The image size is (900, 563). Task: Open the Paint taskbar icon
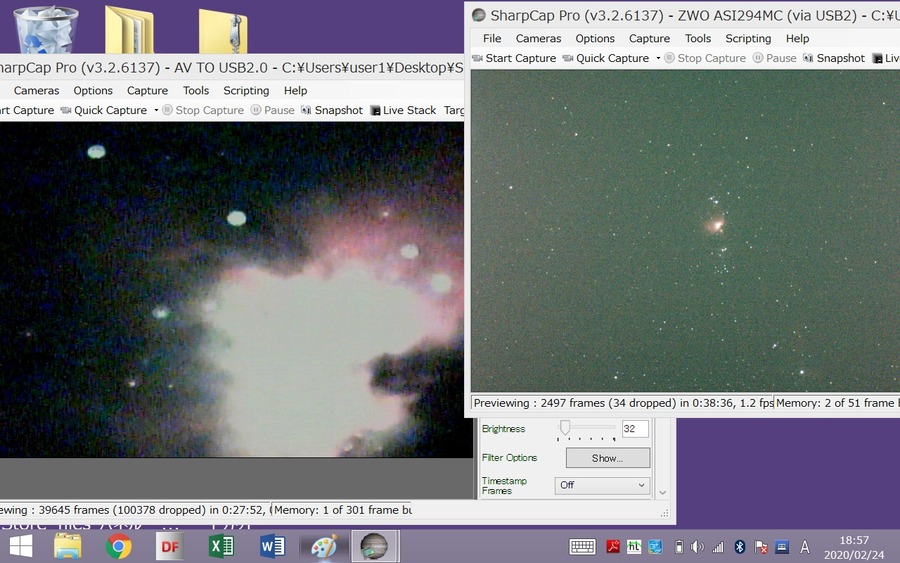coord(324,546)
